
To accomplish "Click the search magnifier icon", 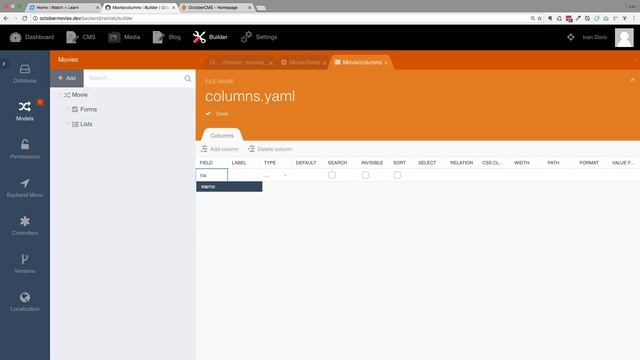I will 188,78.
